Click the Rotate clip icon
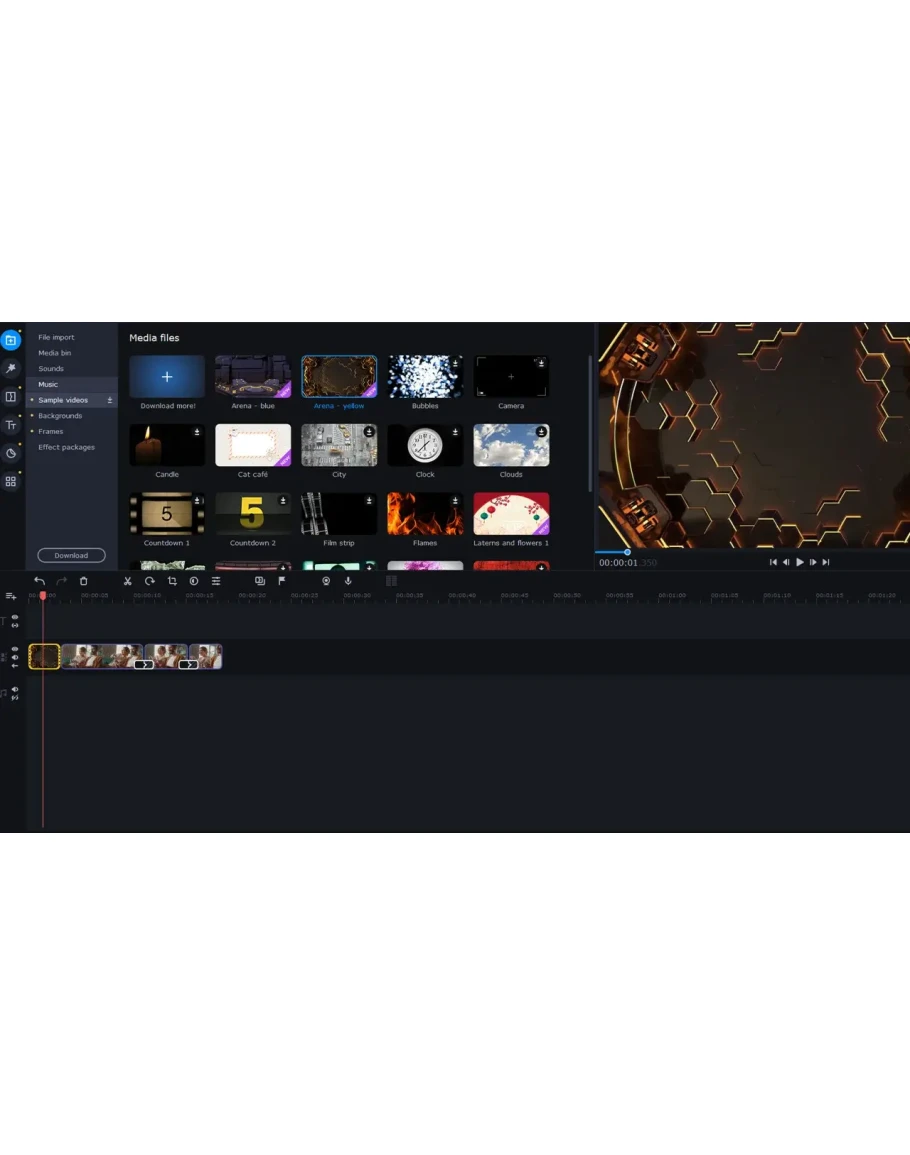Screen dimensions: 910x1155 coord(150,581)
